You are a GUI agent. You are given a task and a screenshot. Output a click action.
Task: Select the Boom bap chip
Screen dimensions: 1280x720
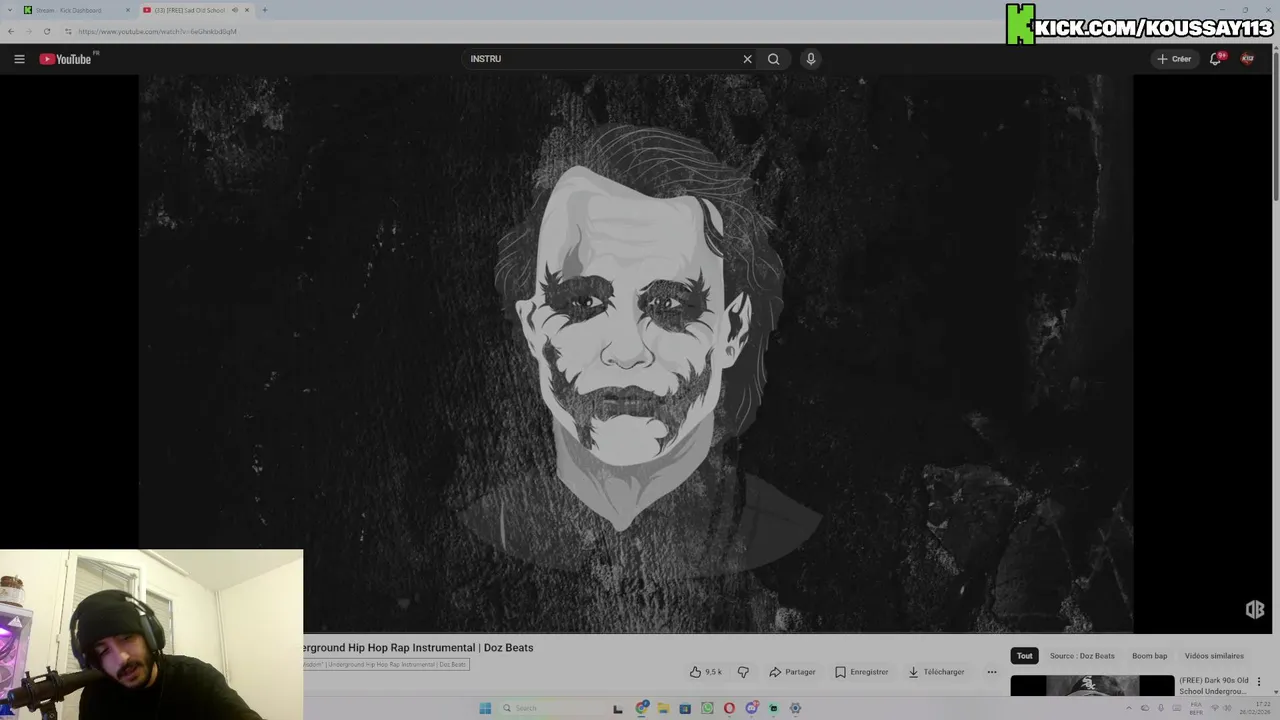(x=1149, y=656)
